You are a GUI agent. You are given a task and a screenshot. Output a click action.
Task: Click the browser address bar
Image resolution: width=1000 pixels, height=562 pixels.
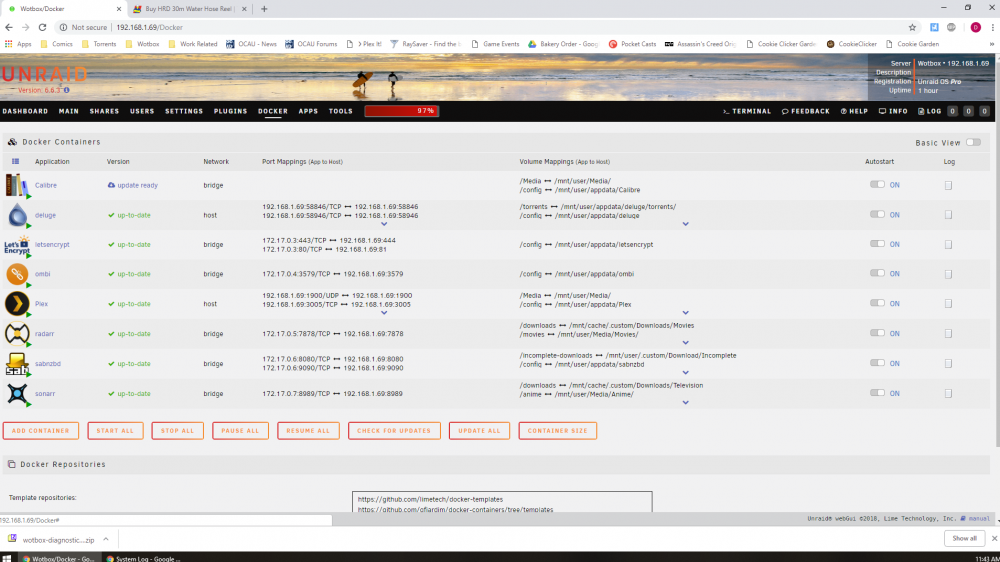pyautogui.click(x=478, y=27)
